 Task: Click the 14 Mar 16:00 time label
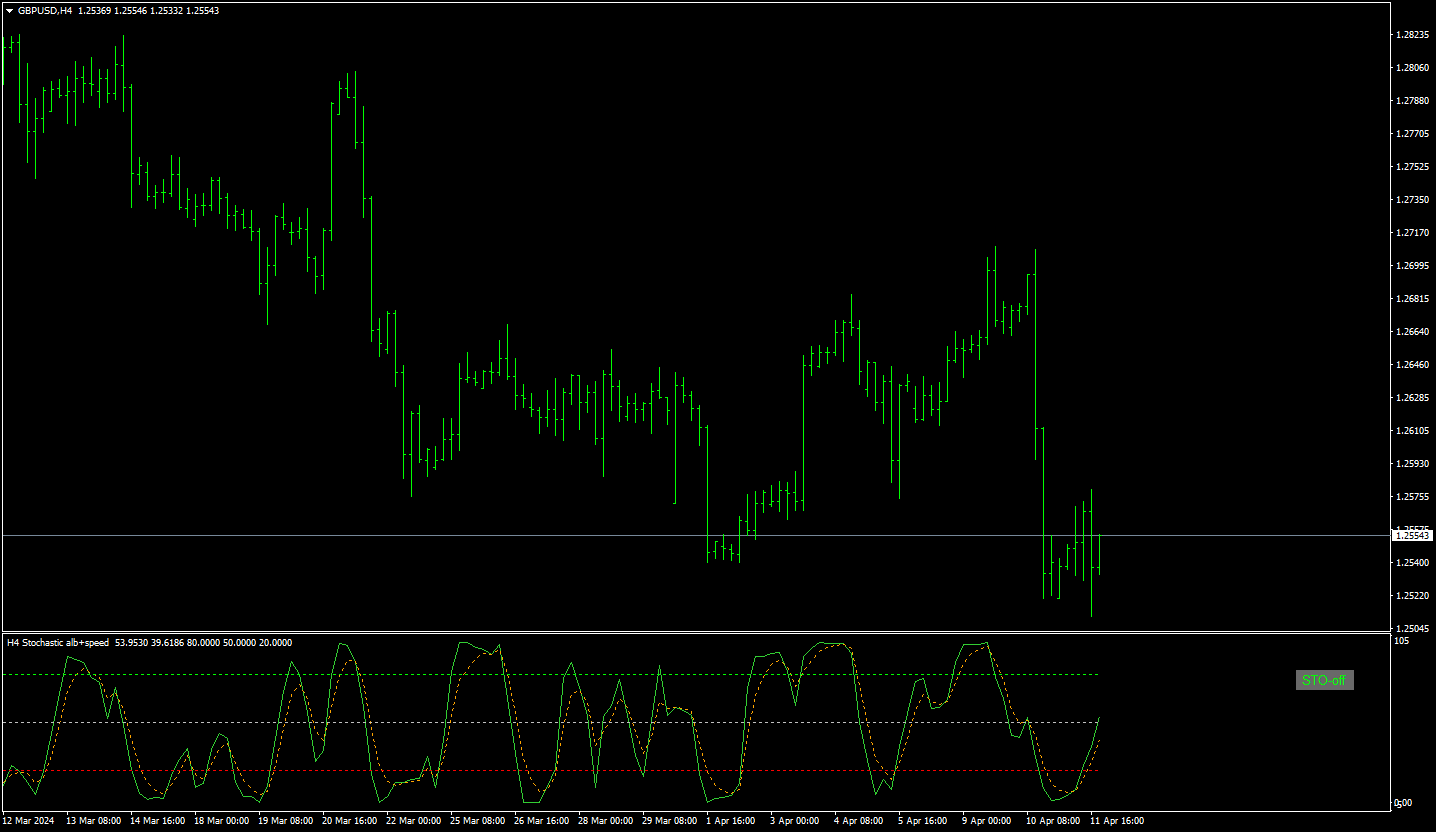[158, 821]
